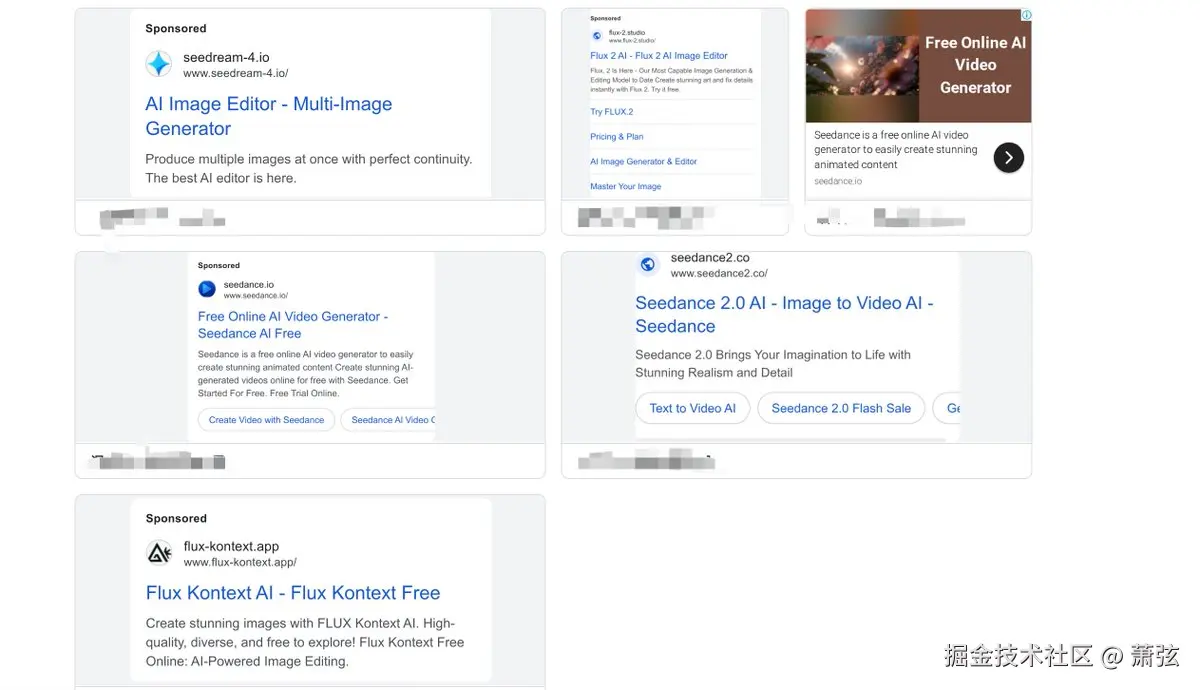
Task: Open AI Image Generator & Editor sitelink
Action: click(643, 161)
